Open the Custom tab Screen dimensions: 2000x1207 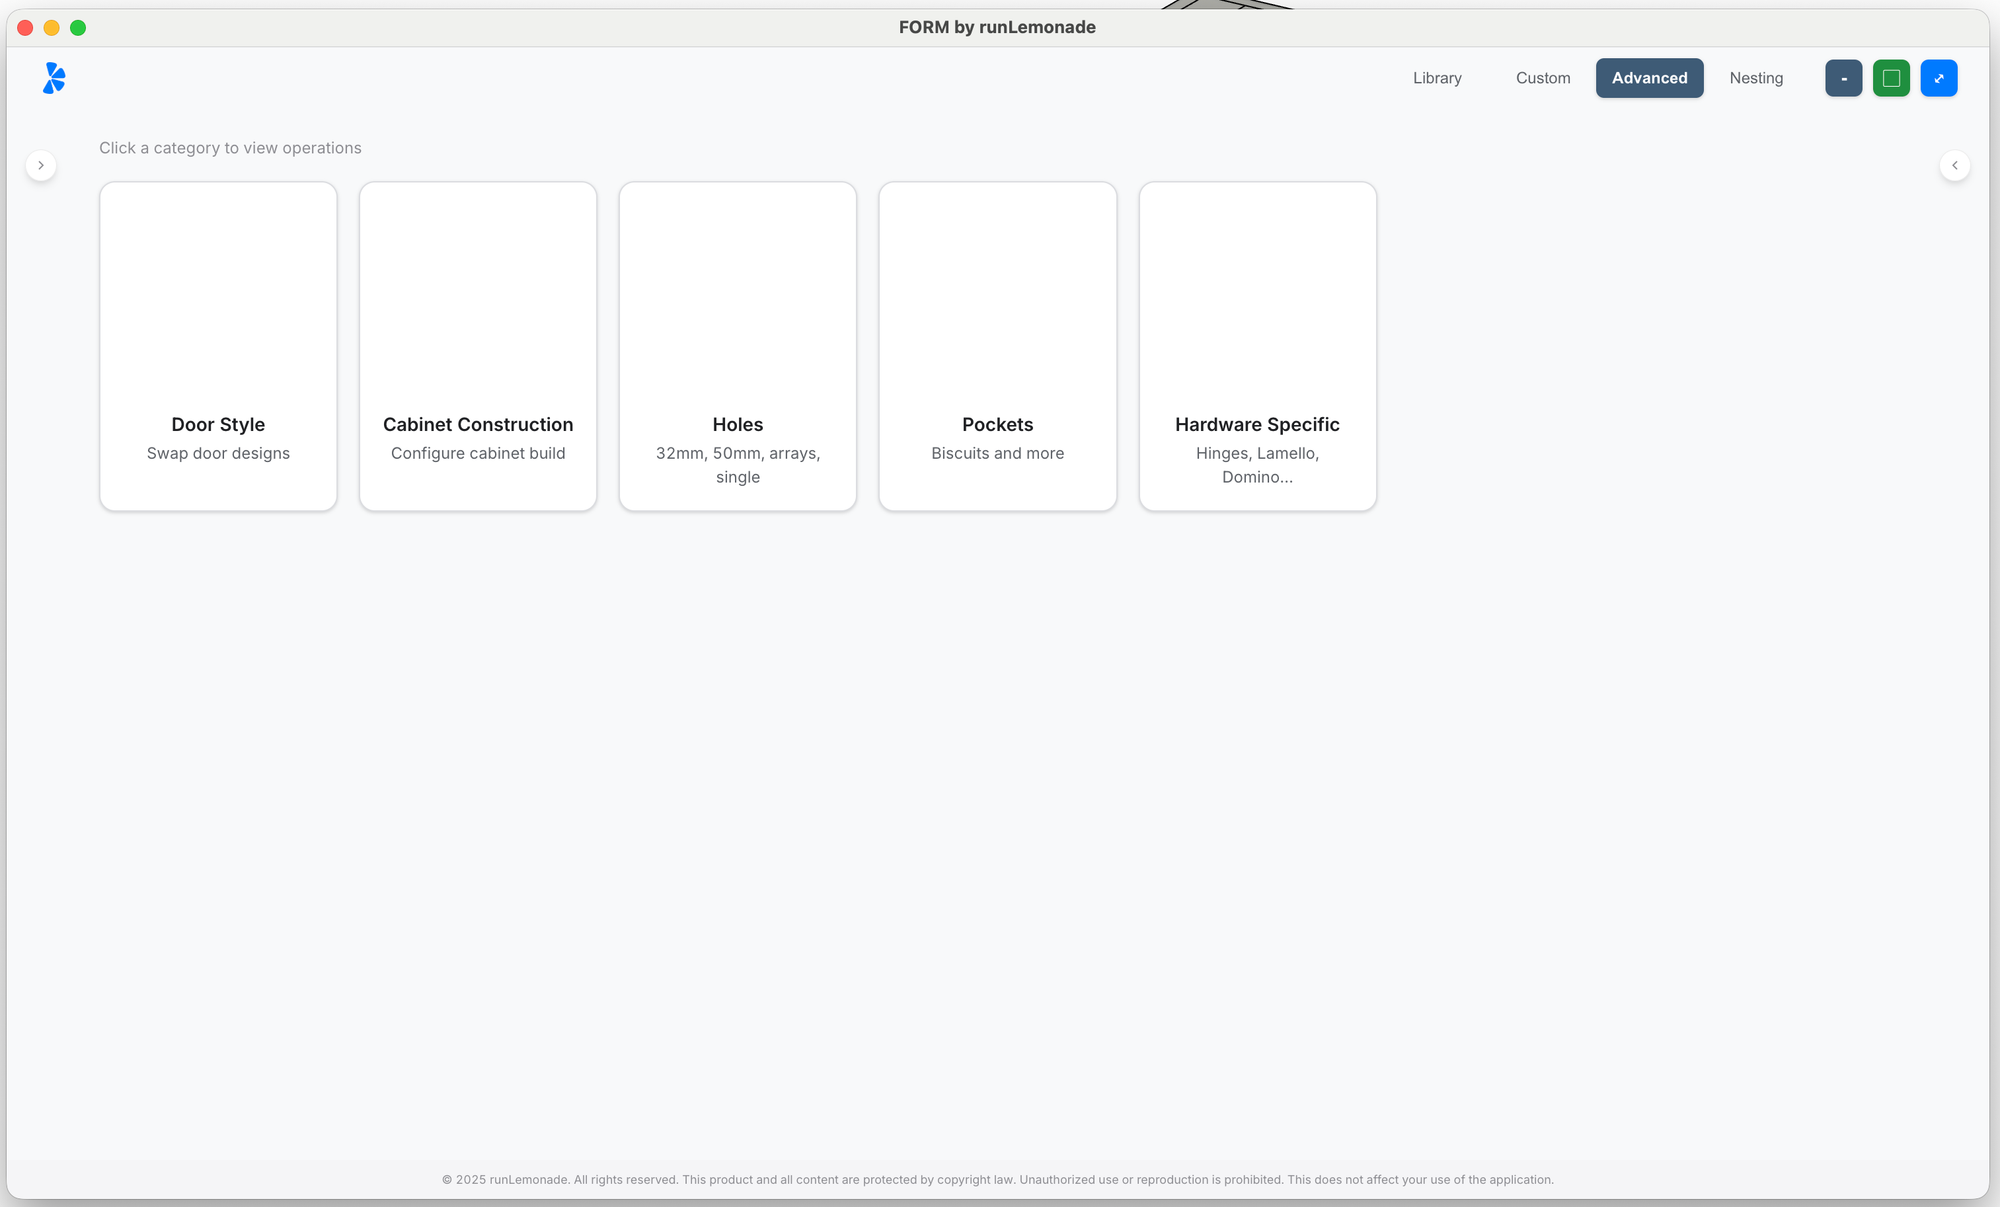click(1542, 78)
